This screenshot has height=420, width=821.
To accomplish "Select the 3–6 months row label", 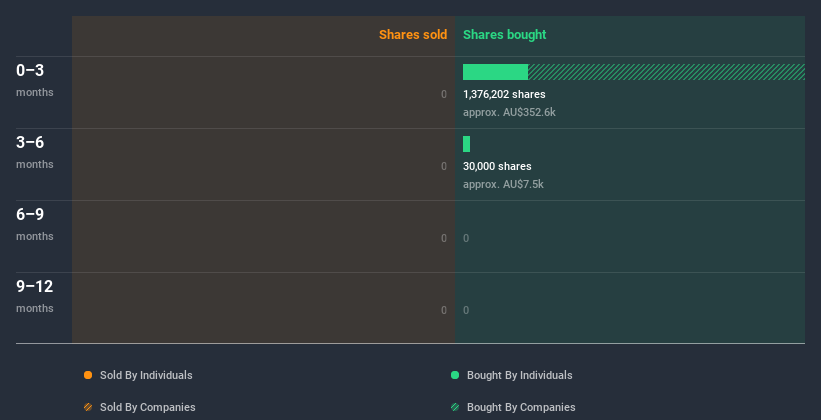I will [x=35, y=152].
